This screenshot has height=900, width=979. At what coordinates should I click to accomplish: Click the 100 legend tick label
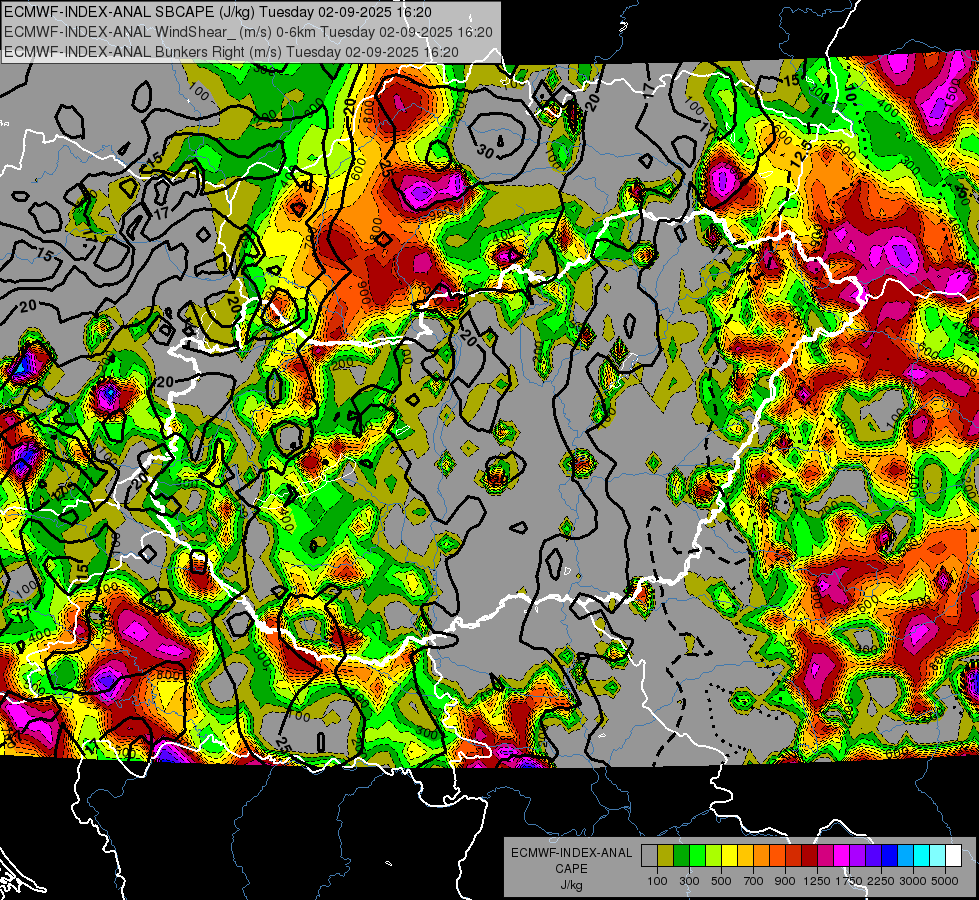click(x=657, y=881)
